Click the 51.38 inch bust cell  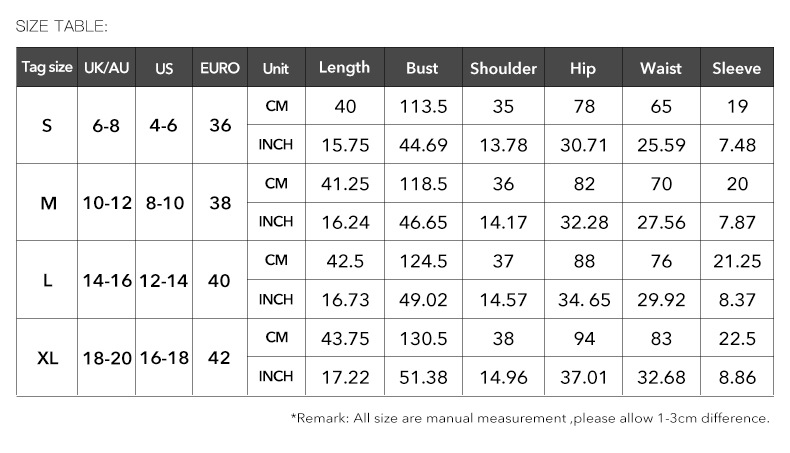(x=422, y=377)
